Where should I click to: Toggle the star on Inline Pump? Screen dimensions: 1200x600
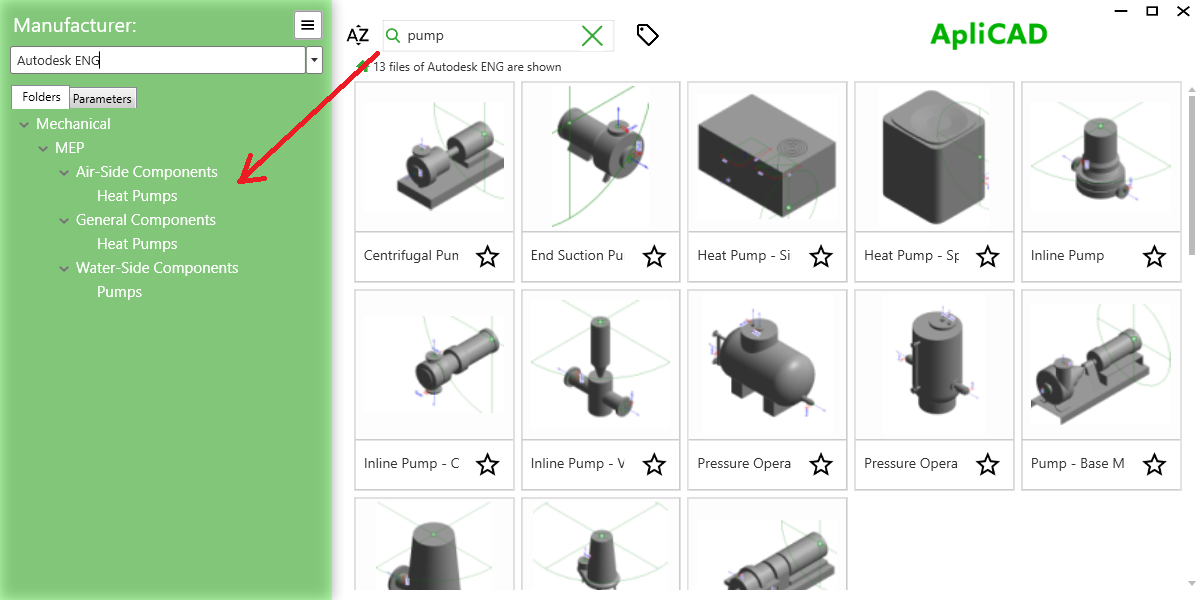[1154, 257]
